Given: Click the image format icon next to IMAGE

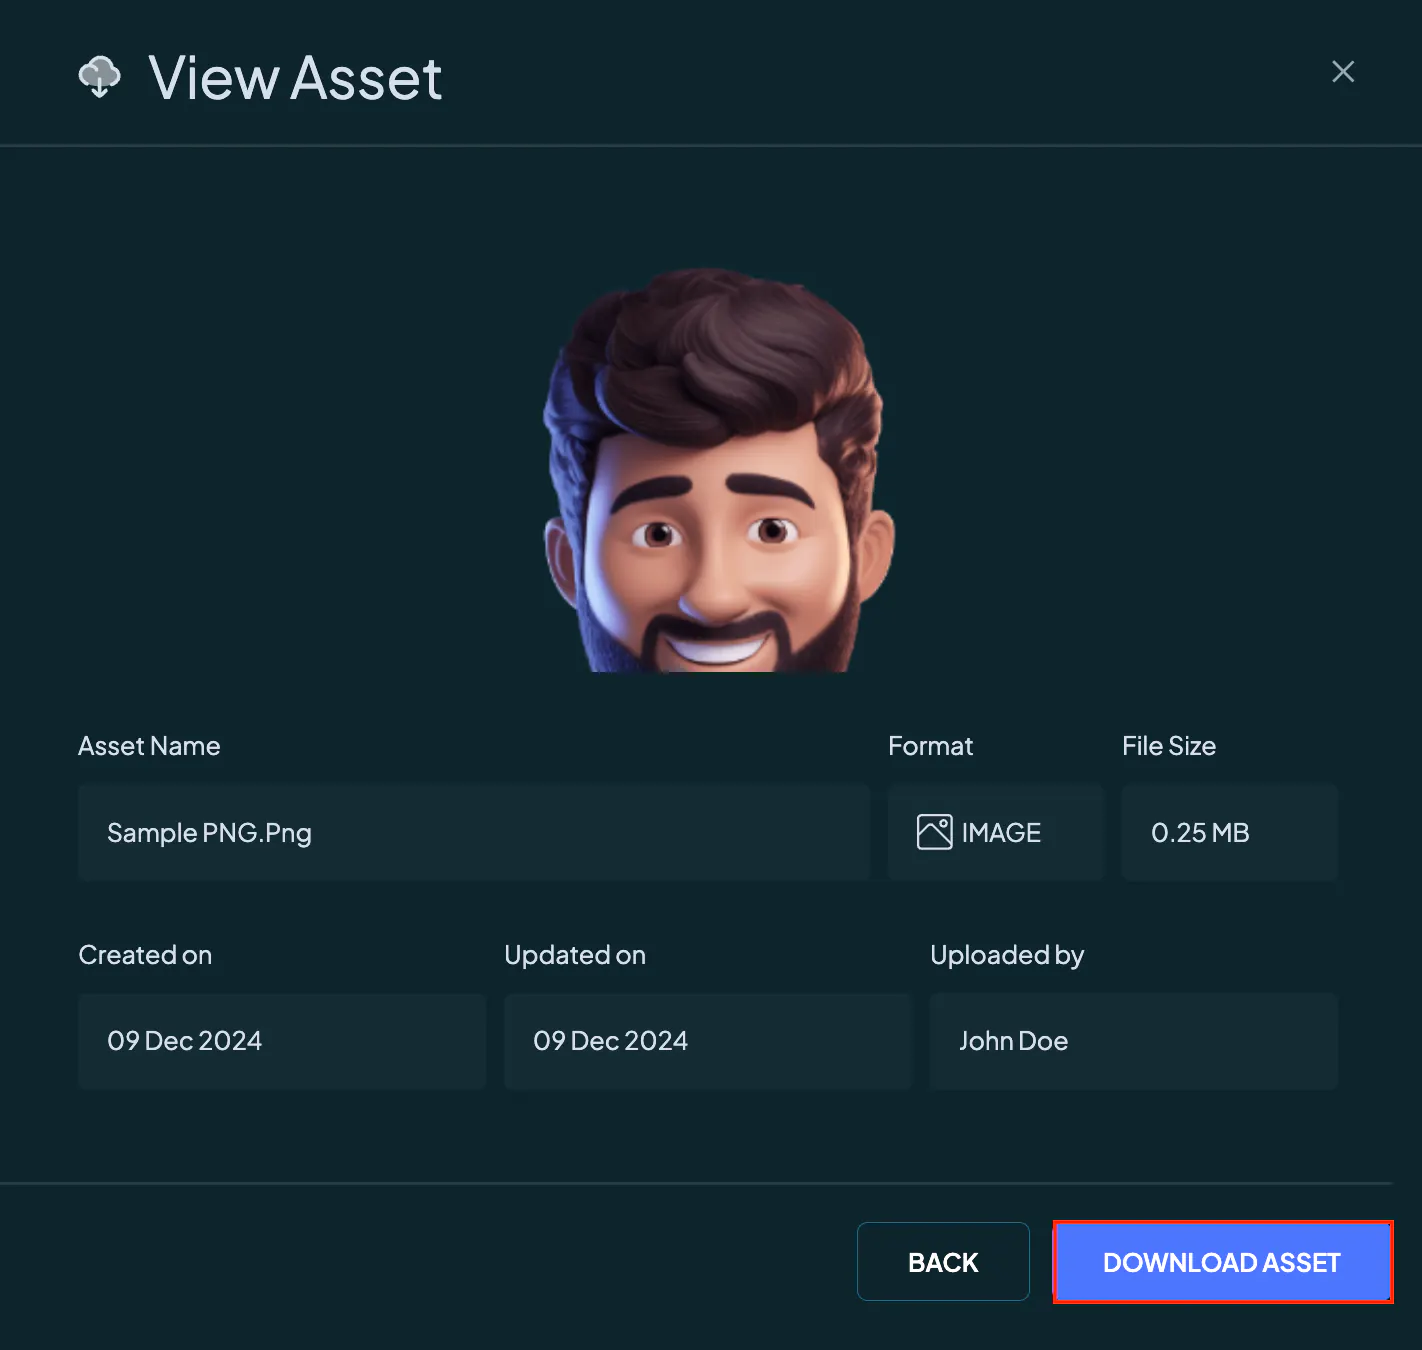Looking at the screenshot, I should tap(934, 832).
